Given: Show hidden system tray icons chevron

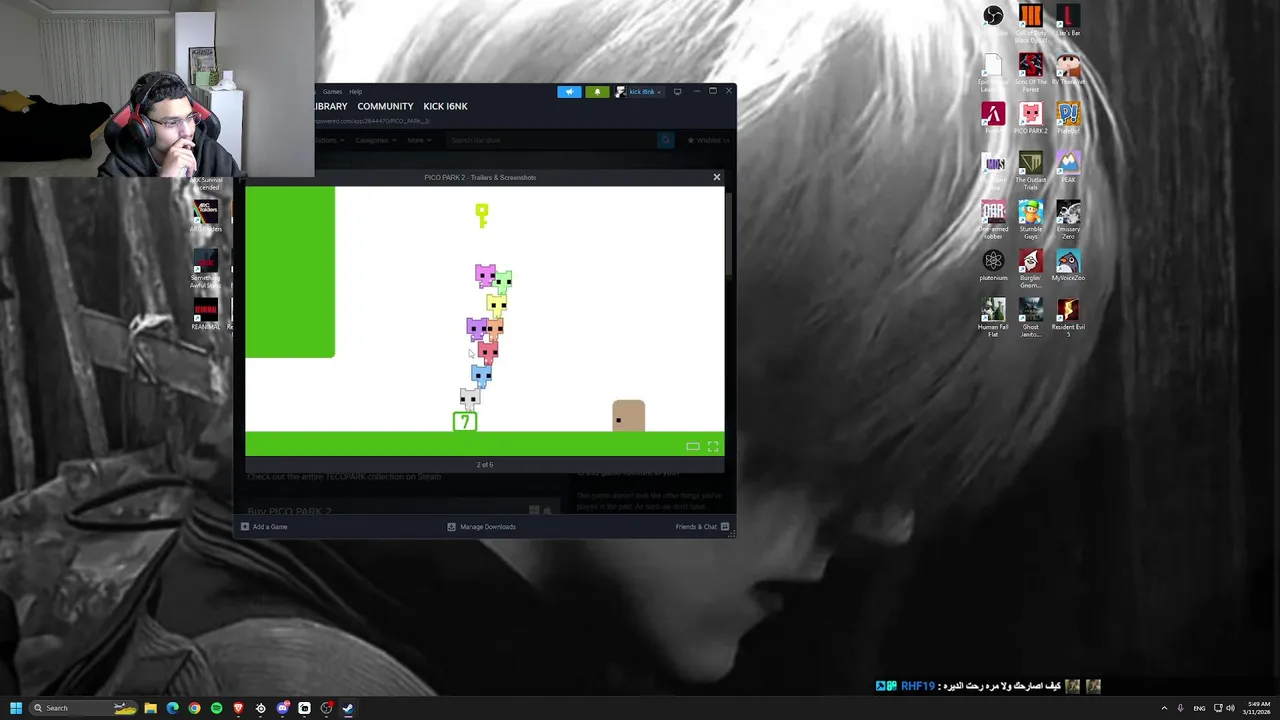Looking at the screenshot, I should (1164, 708).
